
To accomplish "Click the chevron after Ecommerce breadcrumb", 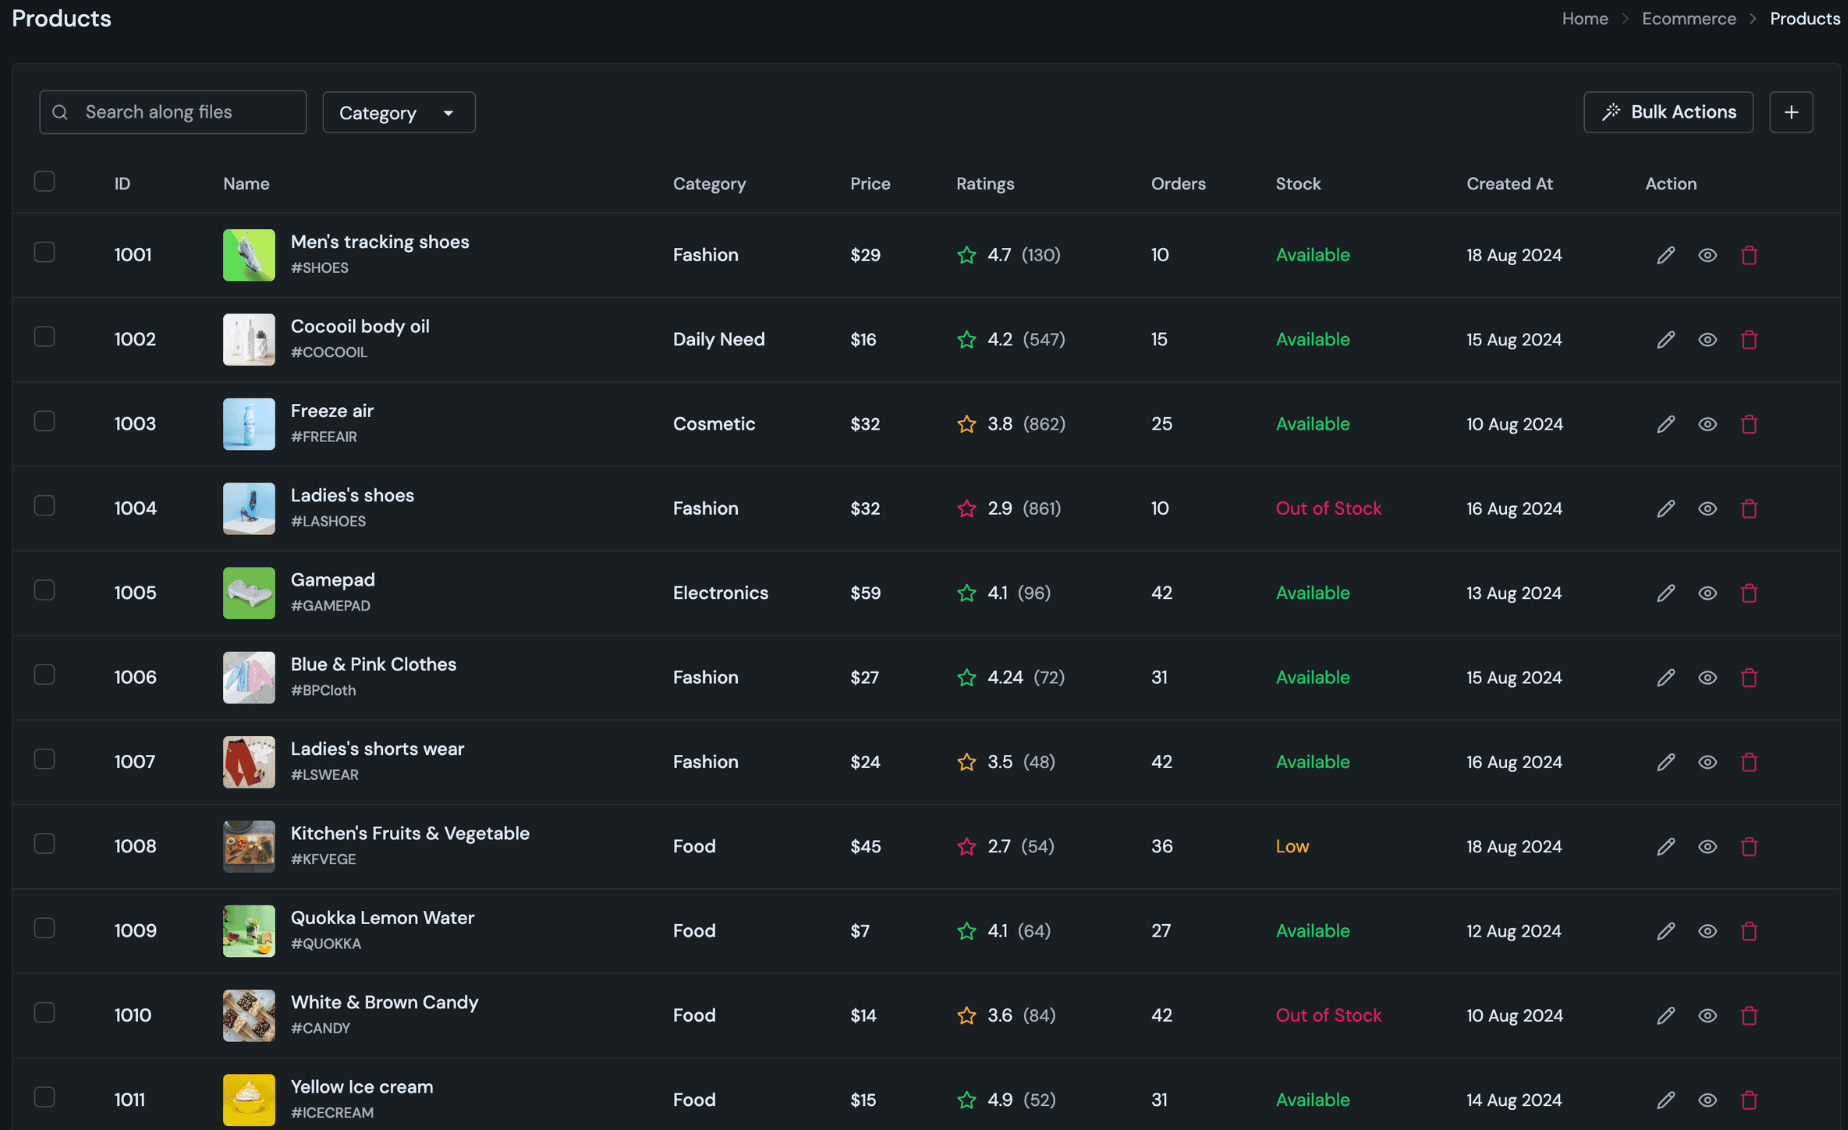I will pos(1753,18).
